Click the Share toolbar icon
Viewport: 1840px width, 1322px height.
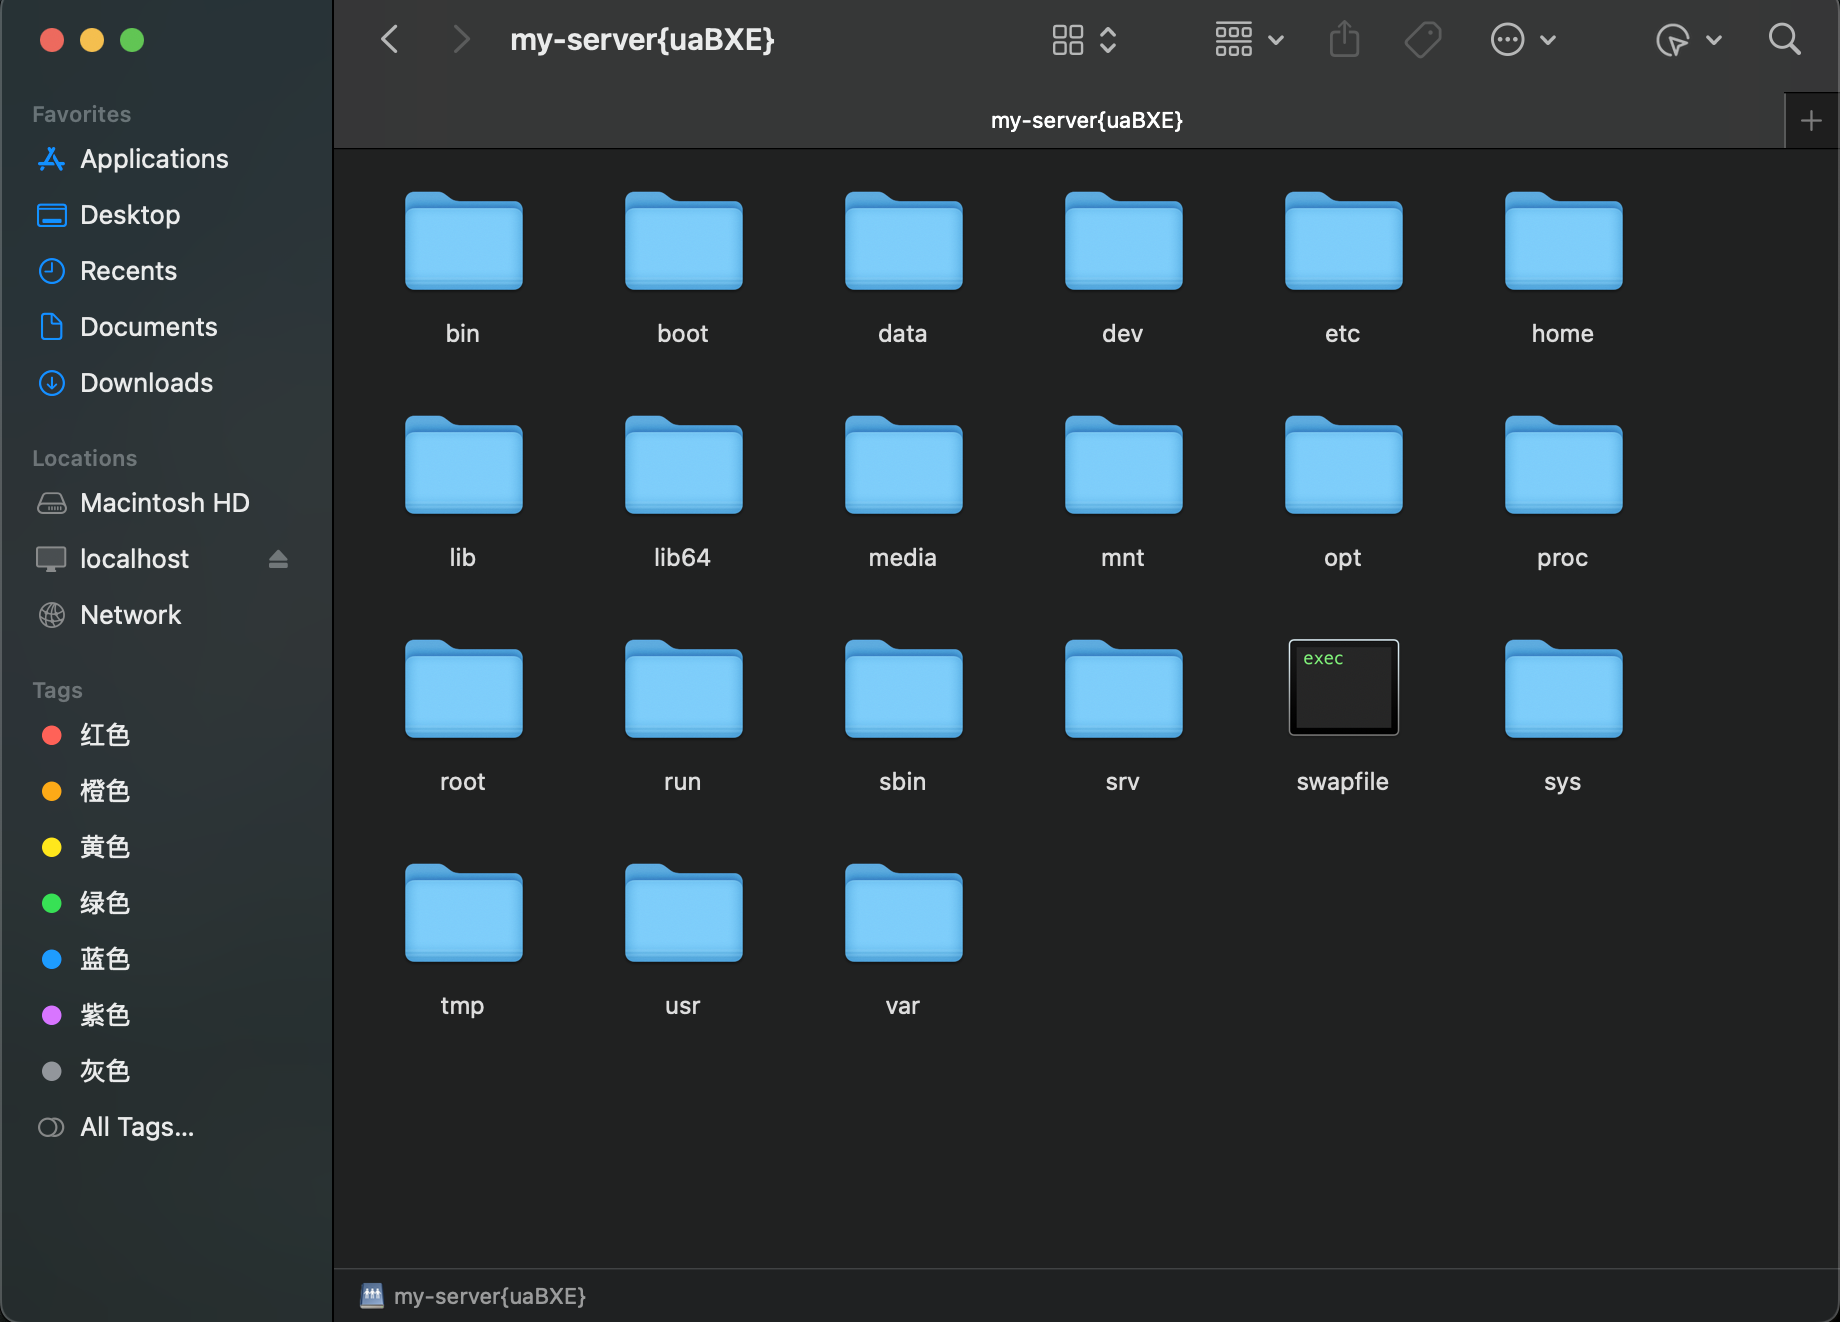pos(1344,40)
